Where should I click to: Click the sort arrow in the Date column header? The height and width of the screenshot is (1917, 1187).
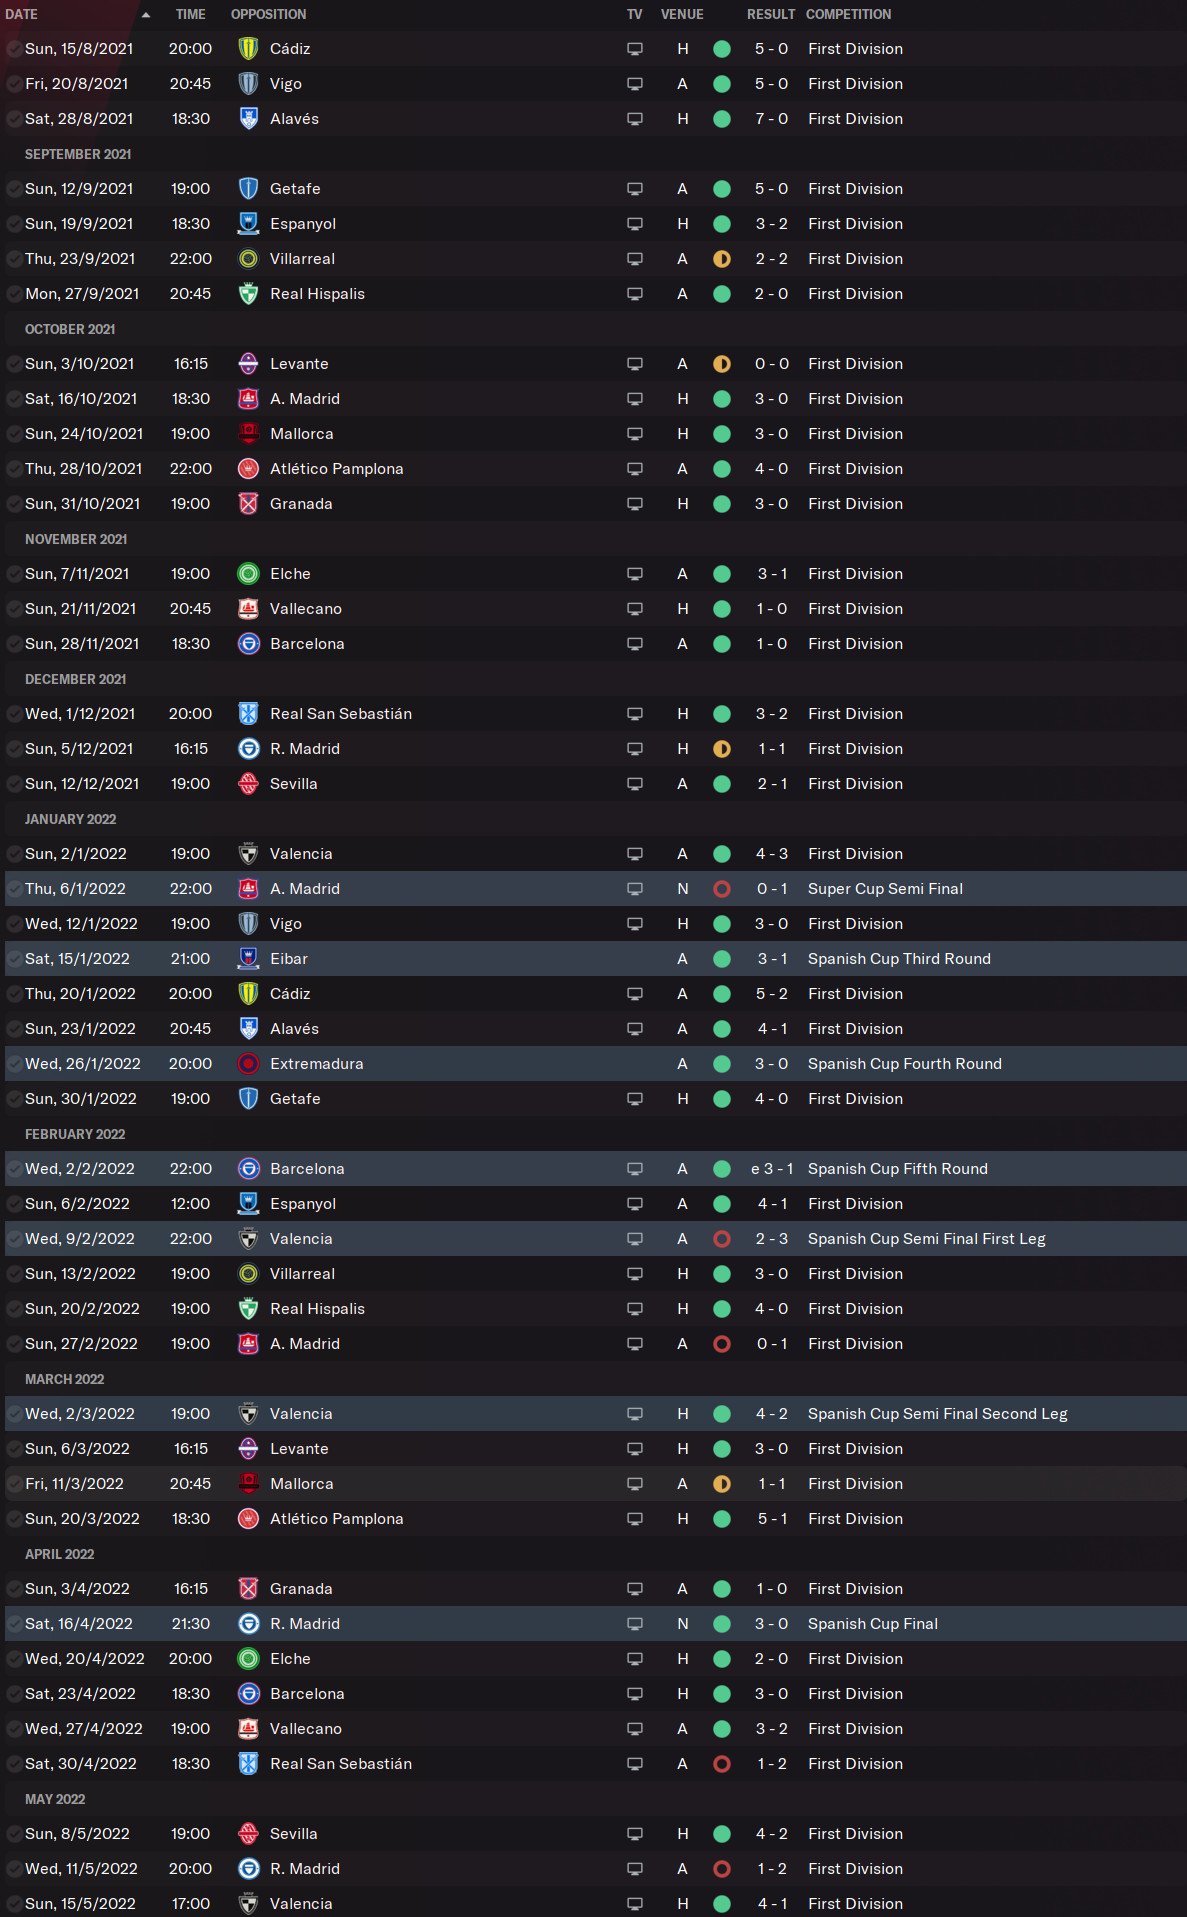pos(146,15)
